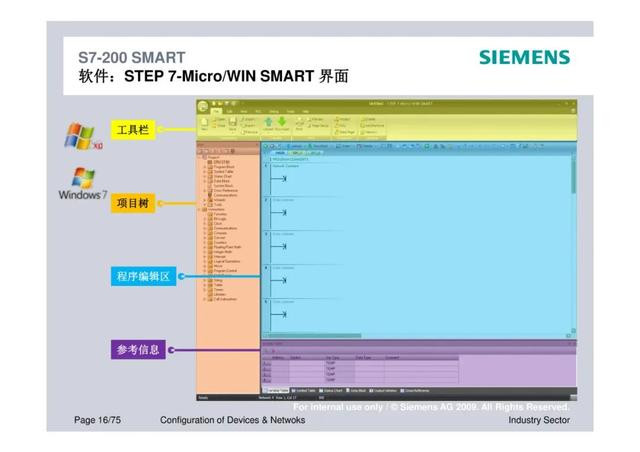Click Import in the File ribbon
The width and height of the screenshot is (640, 452).
click(247, 119)
